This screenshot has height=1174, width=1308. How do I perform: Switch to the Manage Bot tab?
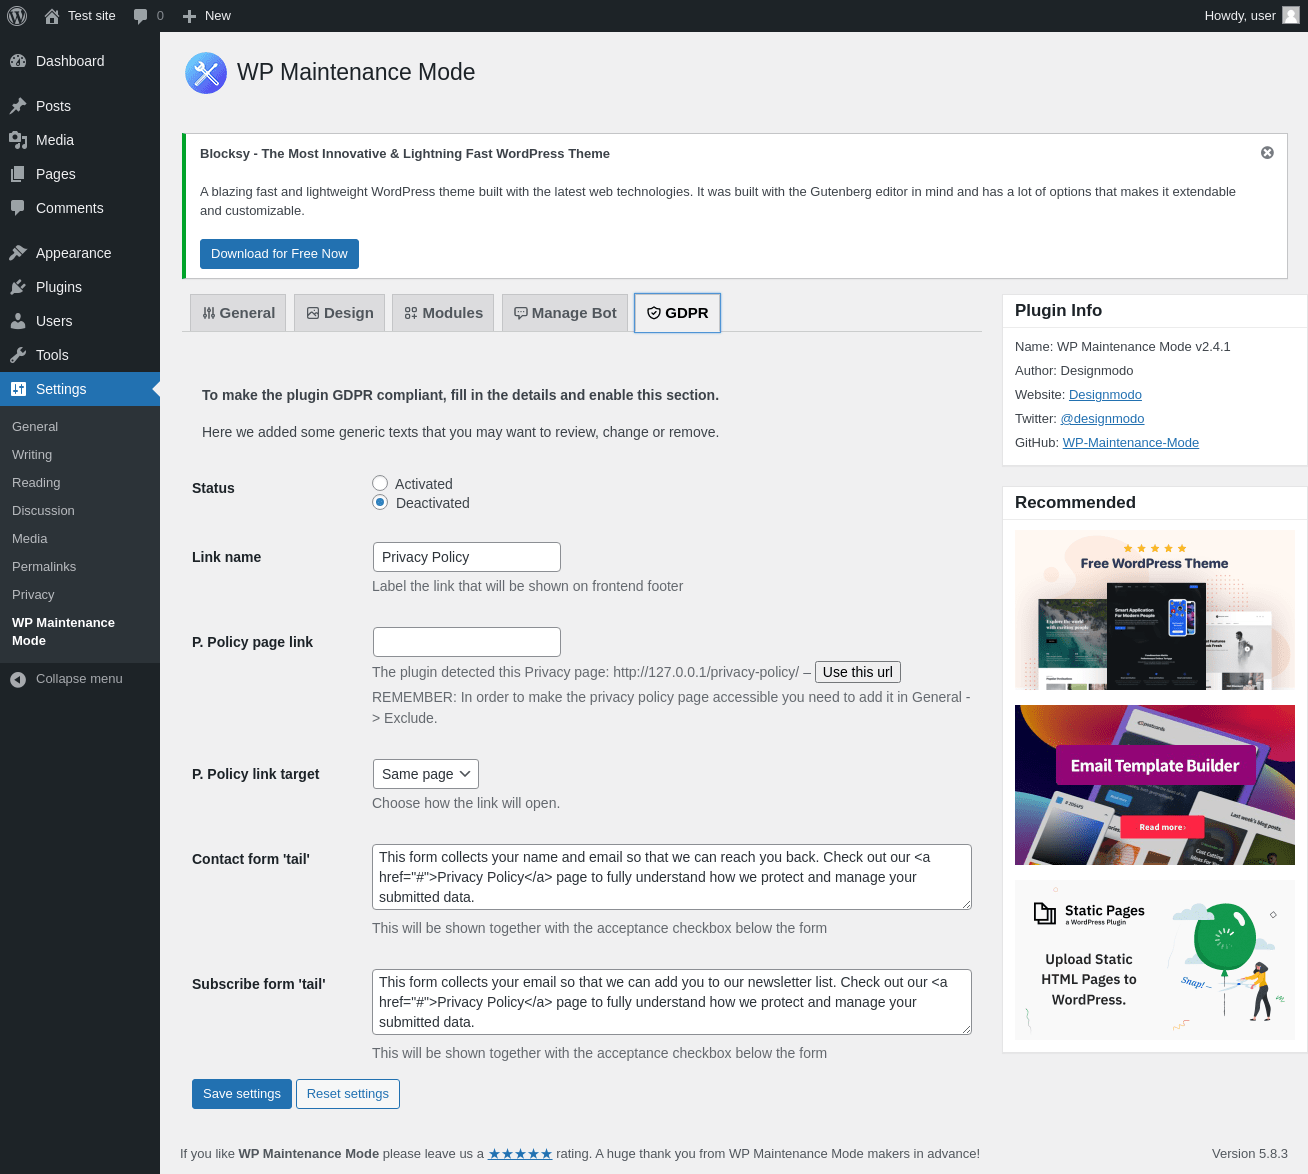[x=565, y=313]
